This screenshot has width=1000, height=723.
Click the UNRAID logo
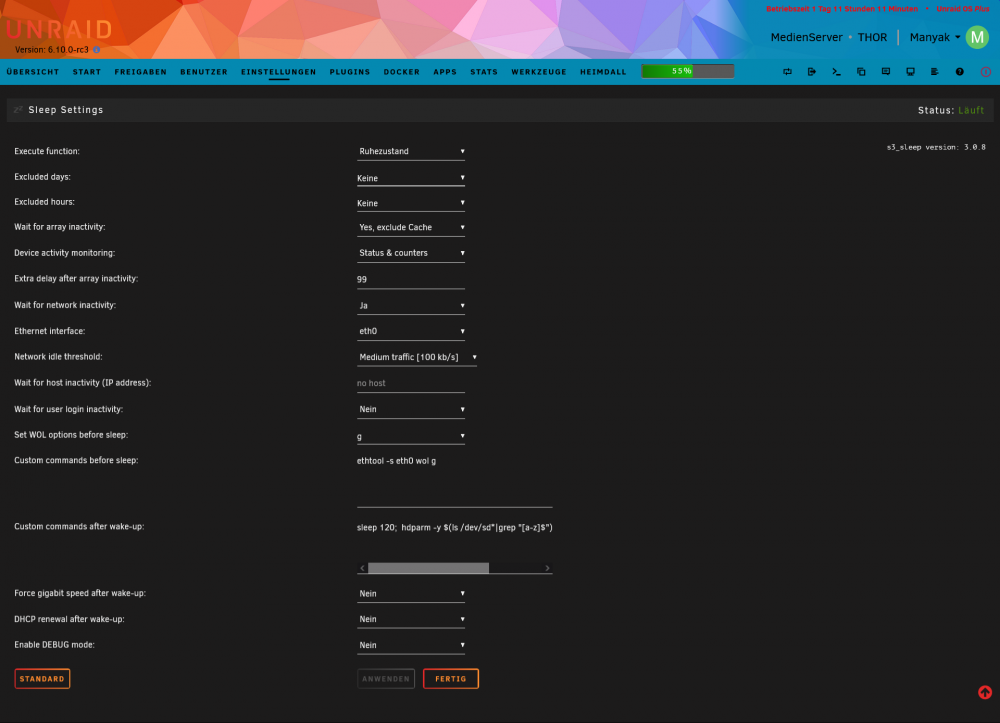pyautogui.click(x=59, y=29)
